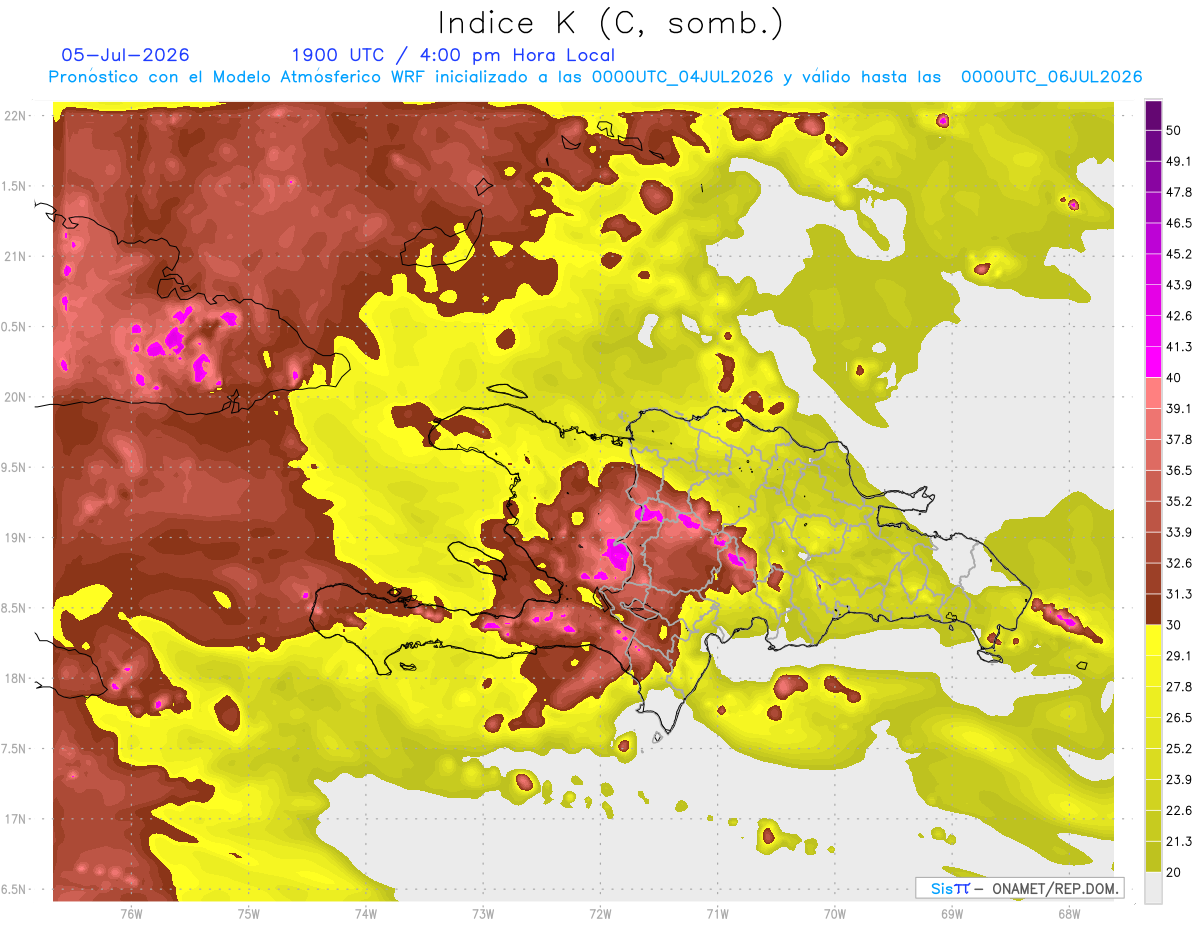This screenshot has width=1200, height=927.
Task: Click the latitude axis label '21N'
Action: coord(16,256)
